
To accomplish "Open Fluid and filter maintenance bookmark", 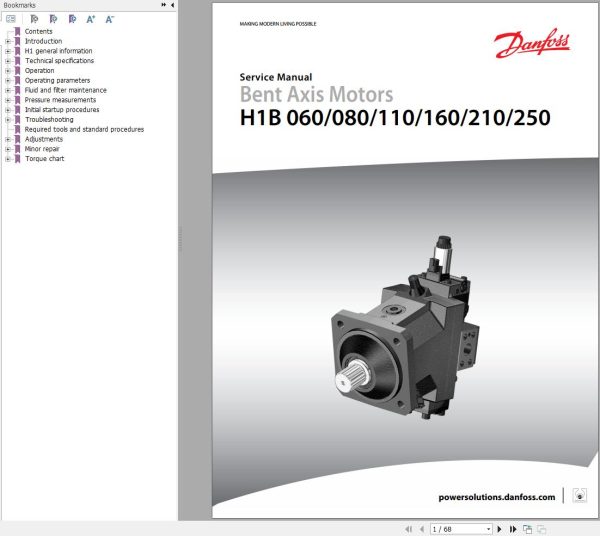I will pyautogui.click(x=65, y=90).
